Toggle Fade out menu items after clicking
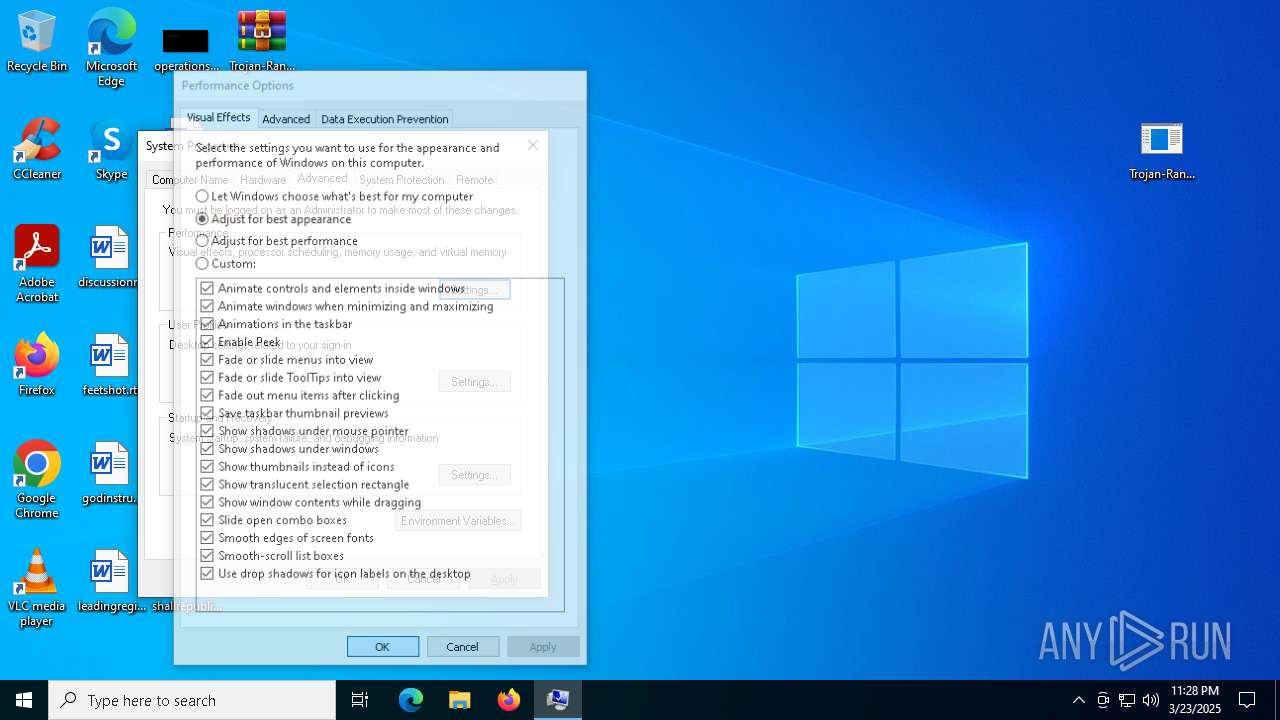 299,395
